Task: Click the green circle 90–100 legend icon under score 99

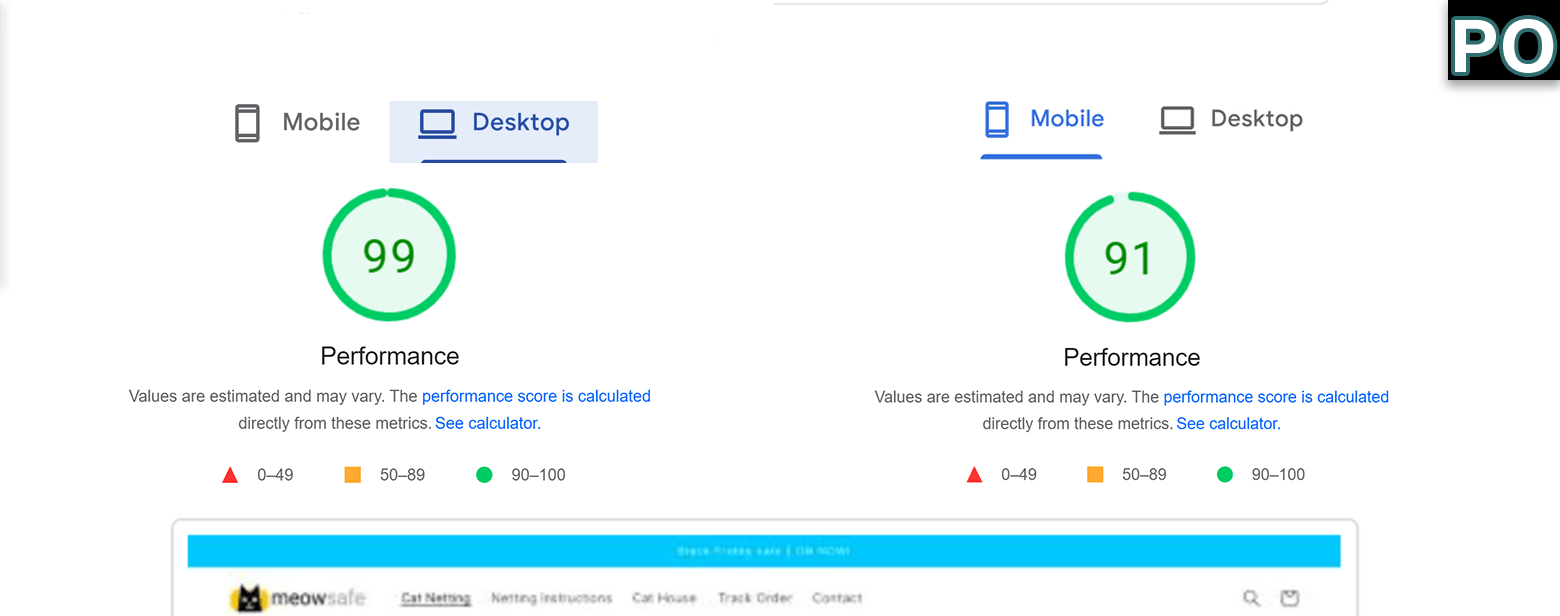Action: (485, 475)
